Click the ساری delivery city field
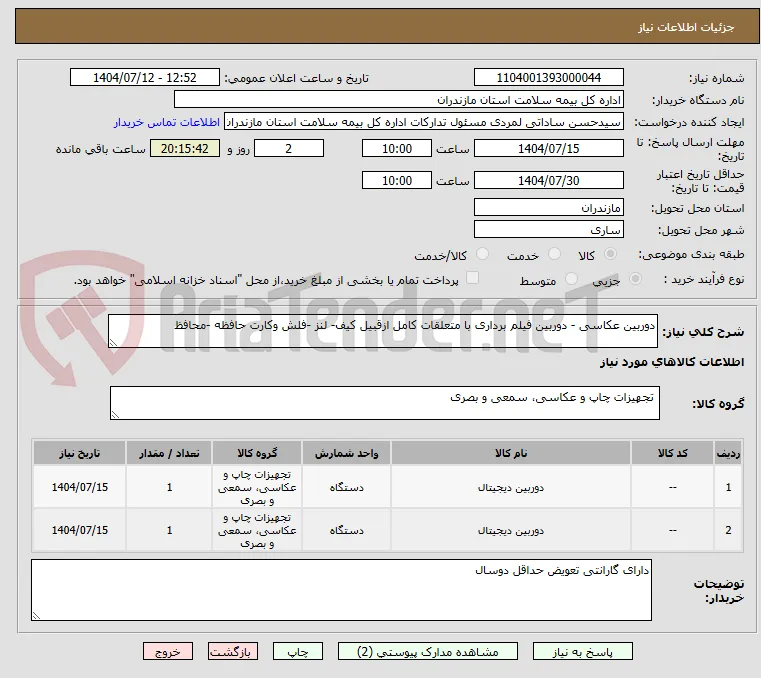761x678 pixels. pyautogui.click(x=548, y=229)
